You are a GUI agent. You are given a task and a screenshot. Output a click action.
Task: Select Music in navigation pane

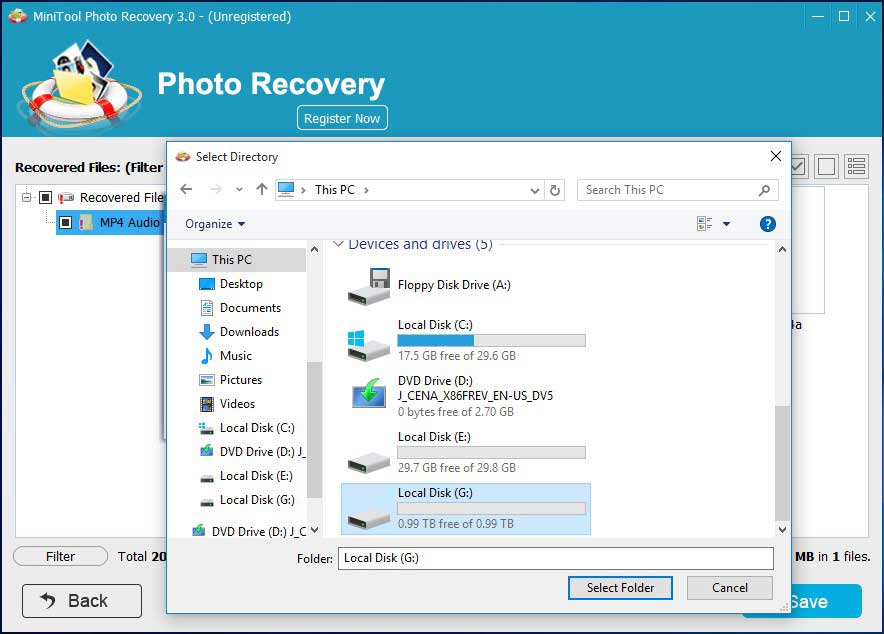[236, 356]
